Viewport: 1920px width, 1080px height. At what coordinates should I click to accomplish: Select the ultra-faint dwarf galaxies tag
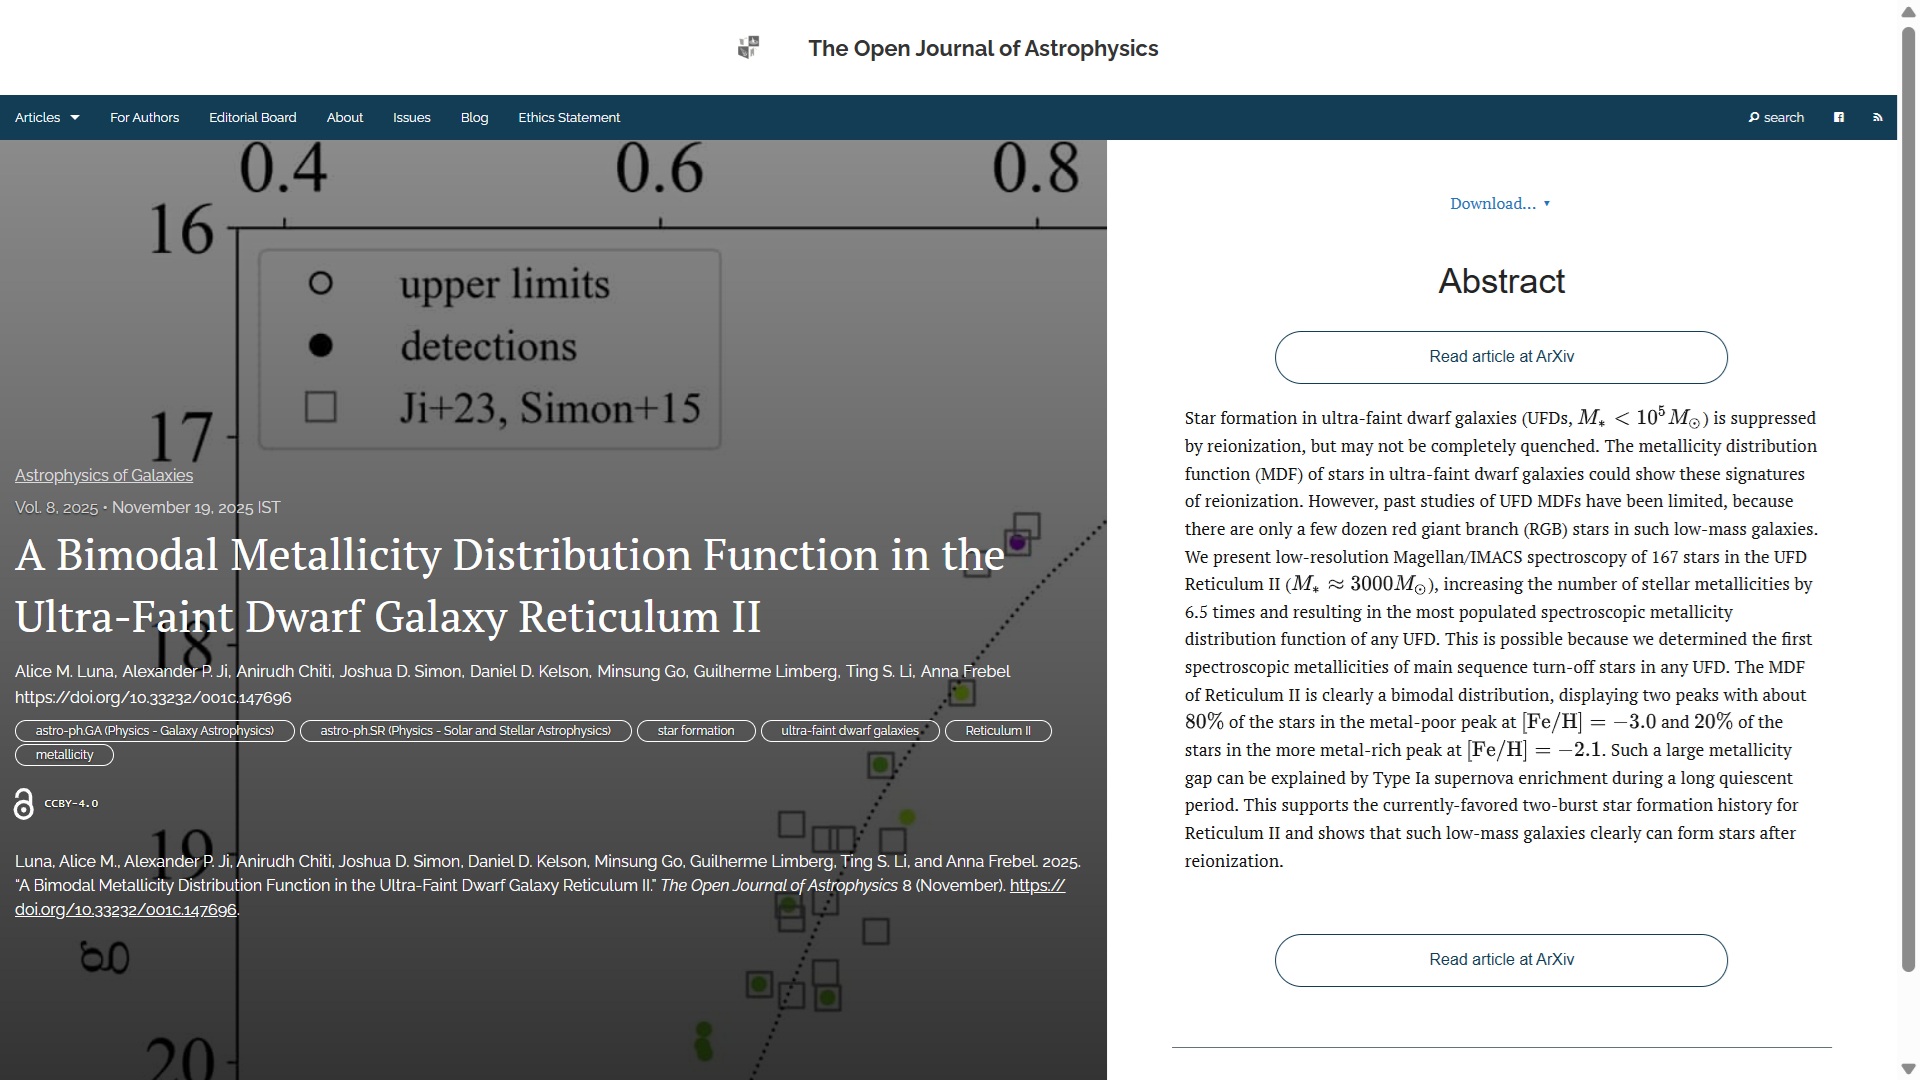[849, 731]
